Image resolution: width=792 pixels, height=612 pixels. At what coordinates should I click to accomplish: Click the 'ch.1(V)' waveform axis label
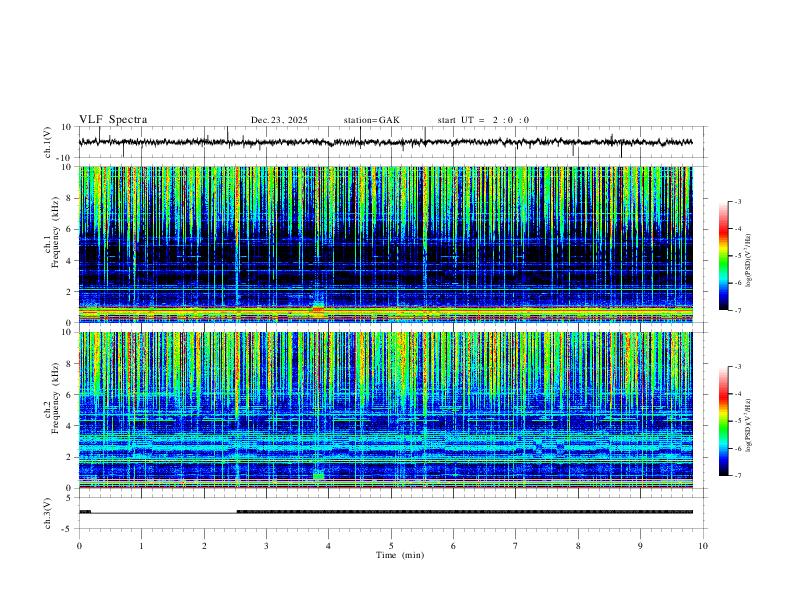(47, 143)
